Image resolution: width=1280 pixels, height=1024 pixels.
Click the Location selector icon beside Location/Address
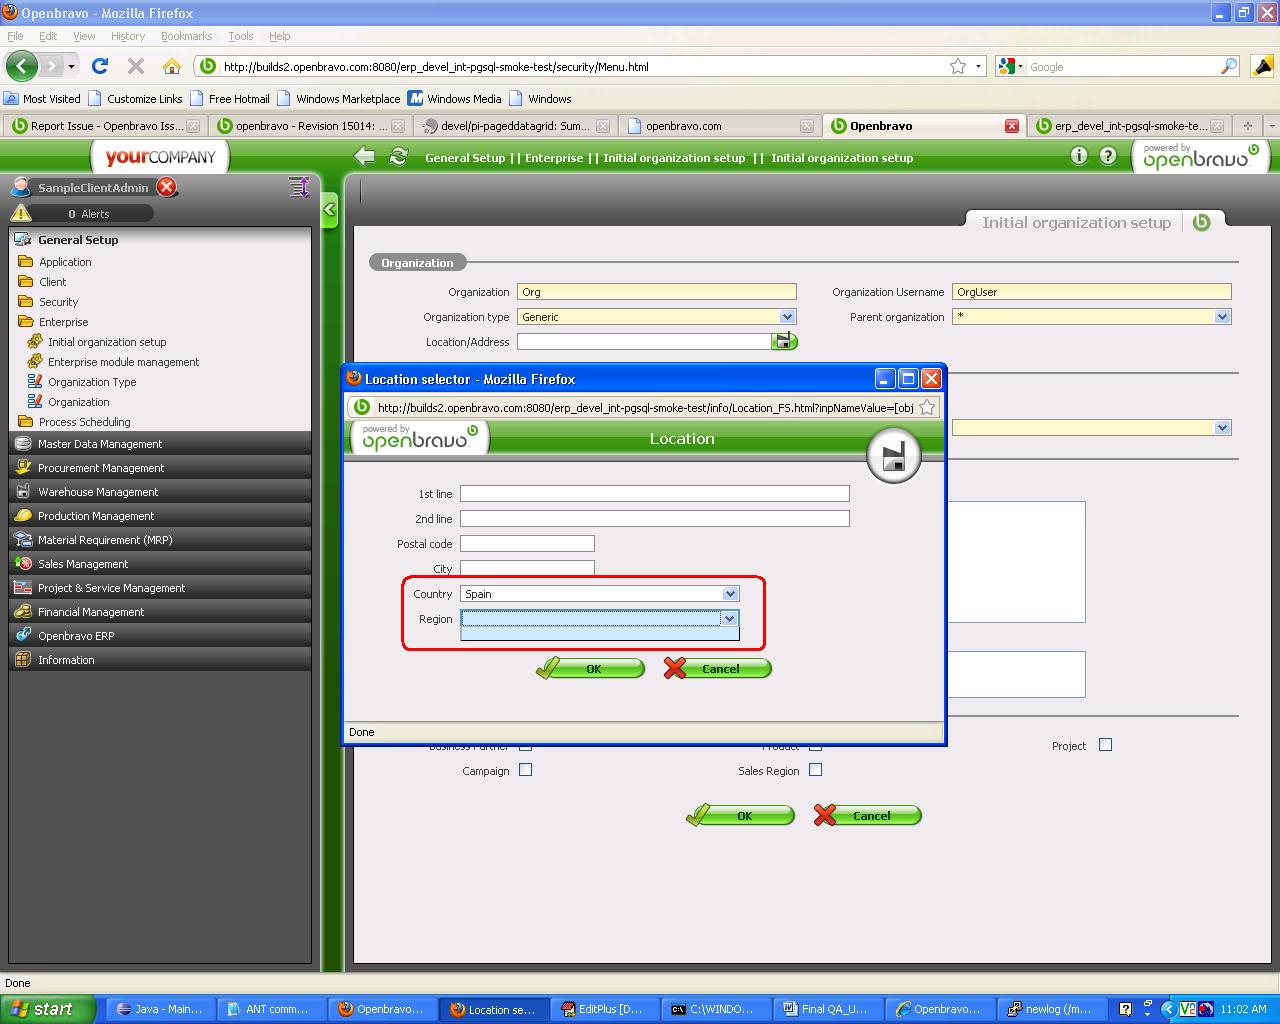pyautogui.click(x=783, y=341)
